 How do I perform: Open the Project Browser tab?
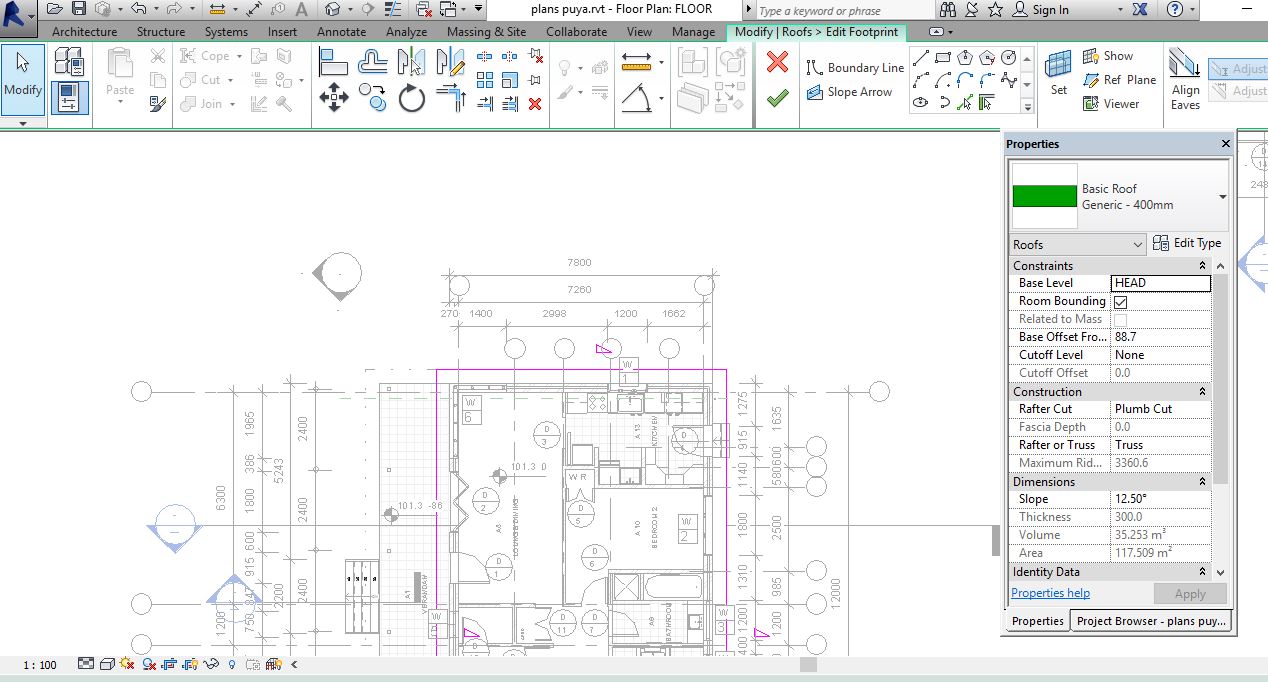[x=1150, y=621]
